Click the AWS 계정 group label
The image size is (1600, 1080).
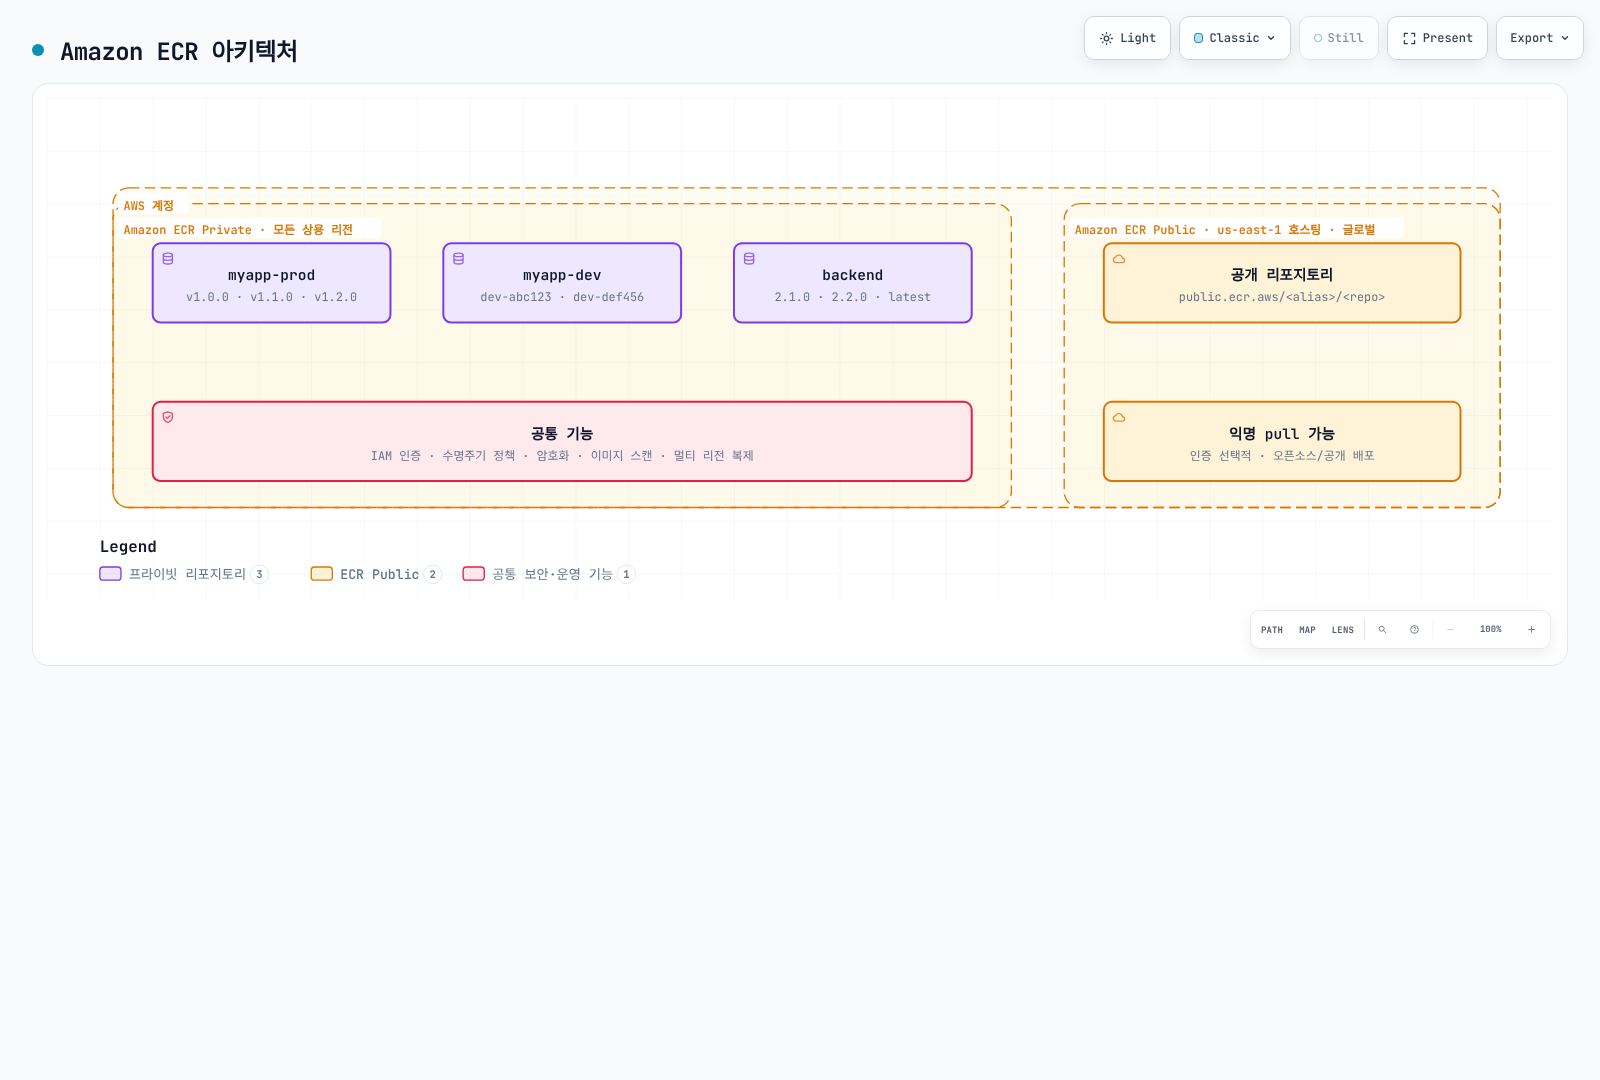(x=149, y=206)
